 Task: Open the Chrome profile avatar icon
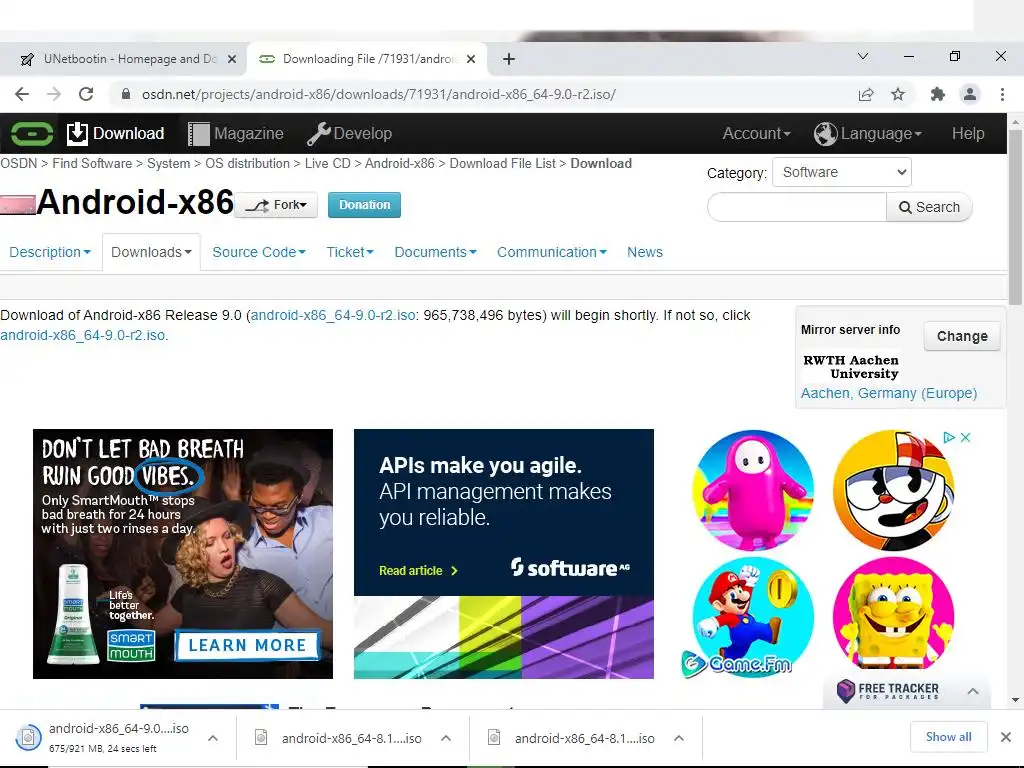click(970, 94)
